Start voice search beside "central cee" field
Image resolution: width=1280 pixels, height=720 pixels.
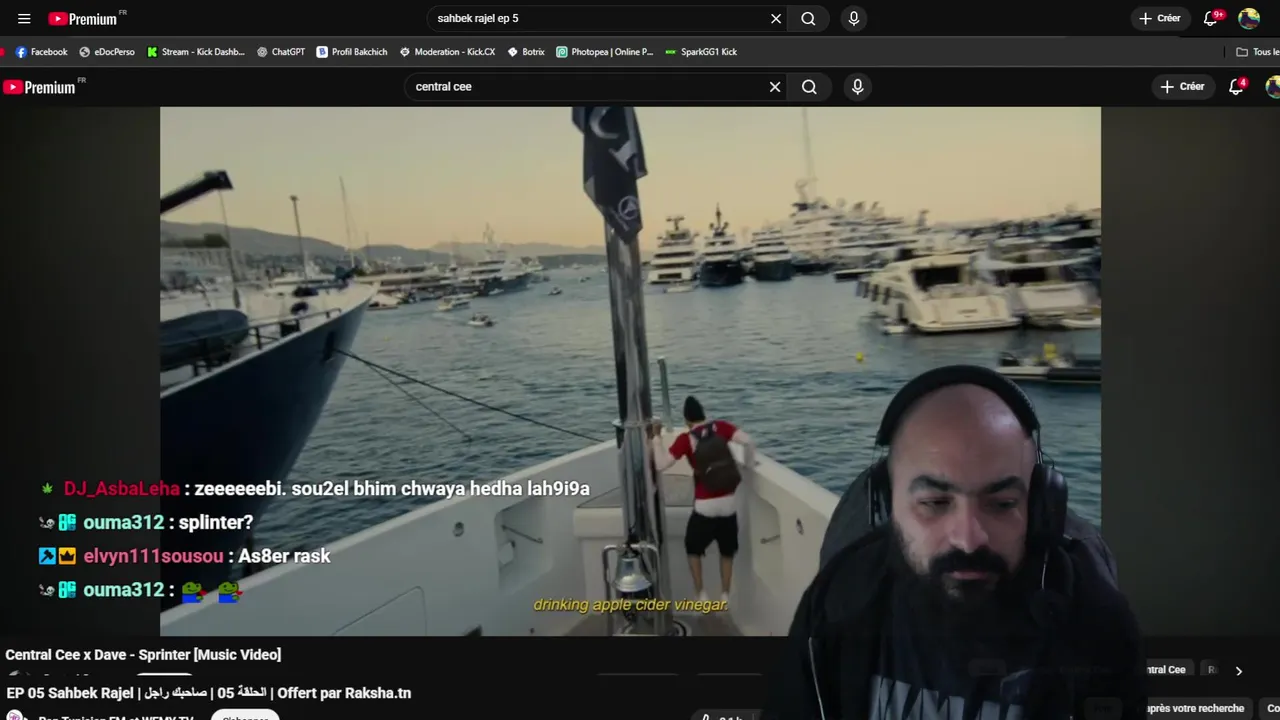point(857,87)
